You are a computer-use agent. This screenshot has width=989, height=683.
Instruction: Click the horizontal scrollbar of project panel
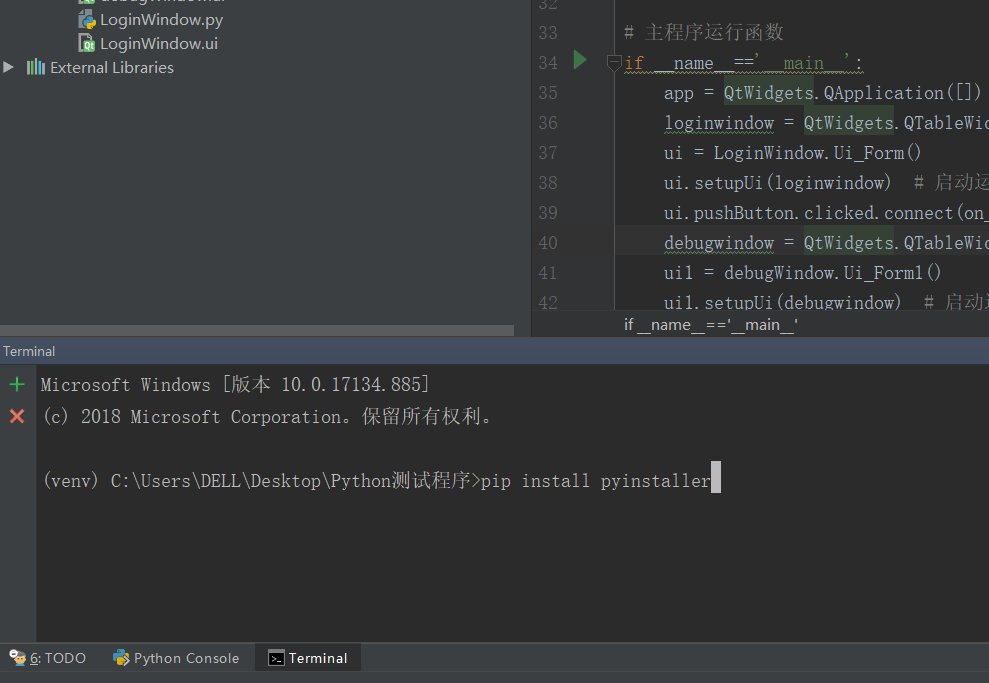click(x=257, y=330)
